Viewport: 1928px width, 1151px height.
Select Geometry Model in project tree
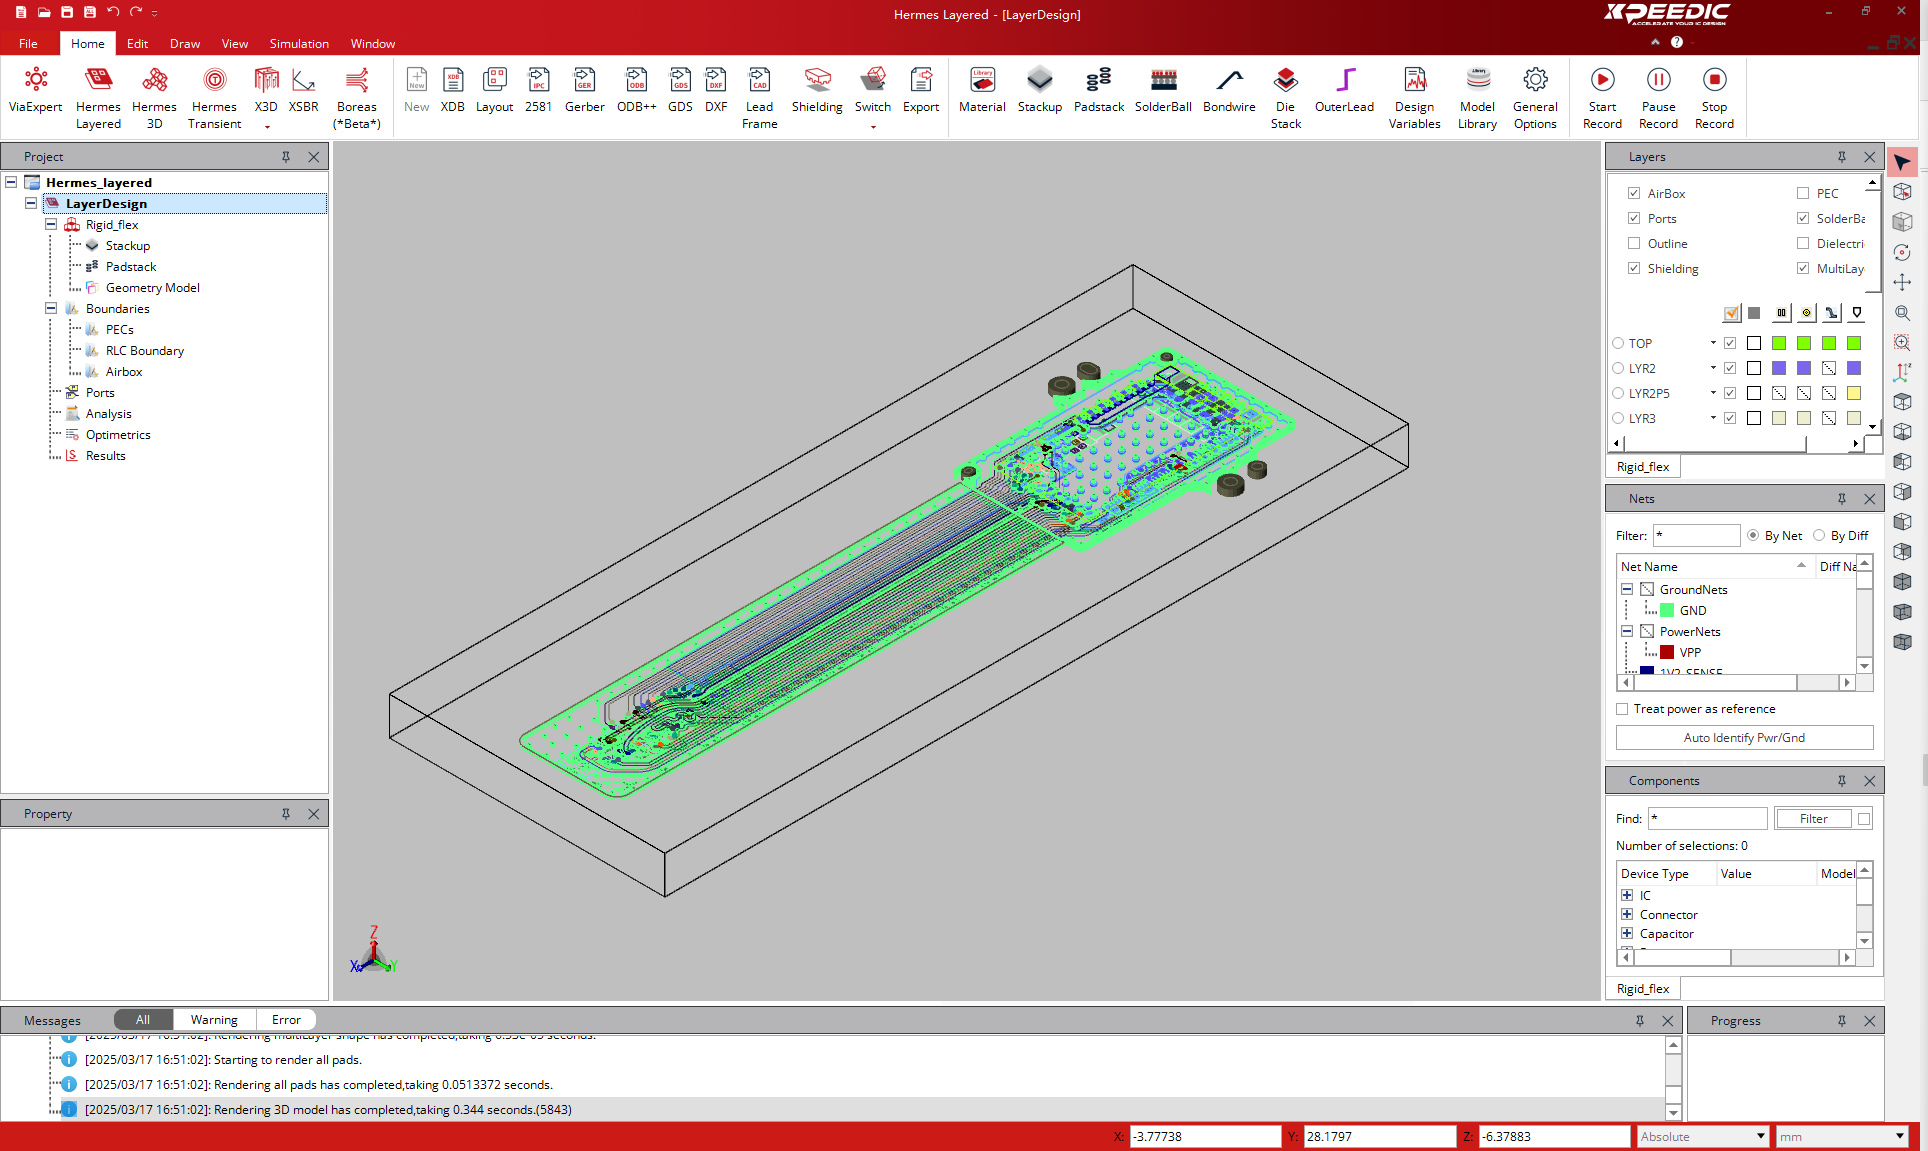click(152, 287)
